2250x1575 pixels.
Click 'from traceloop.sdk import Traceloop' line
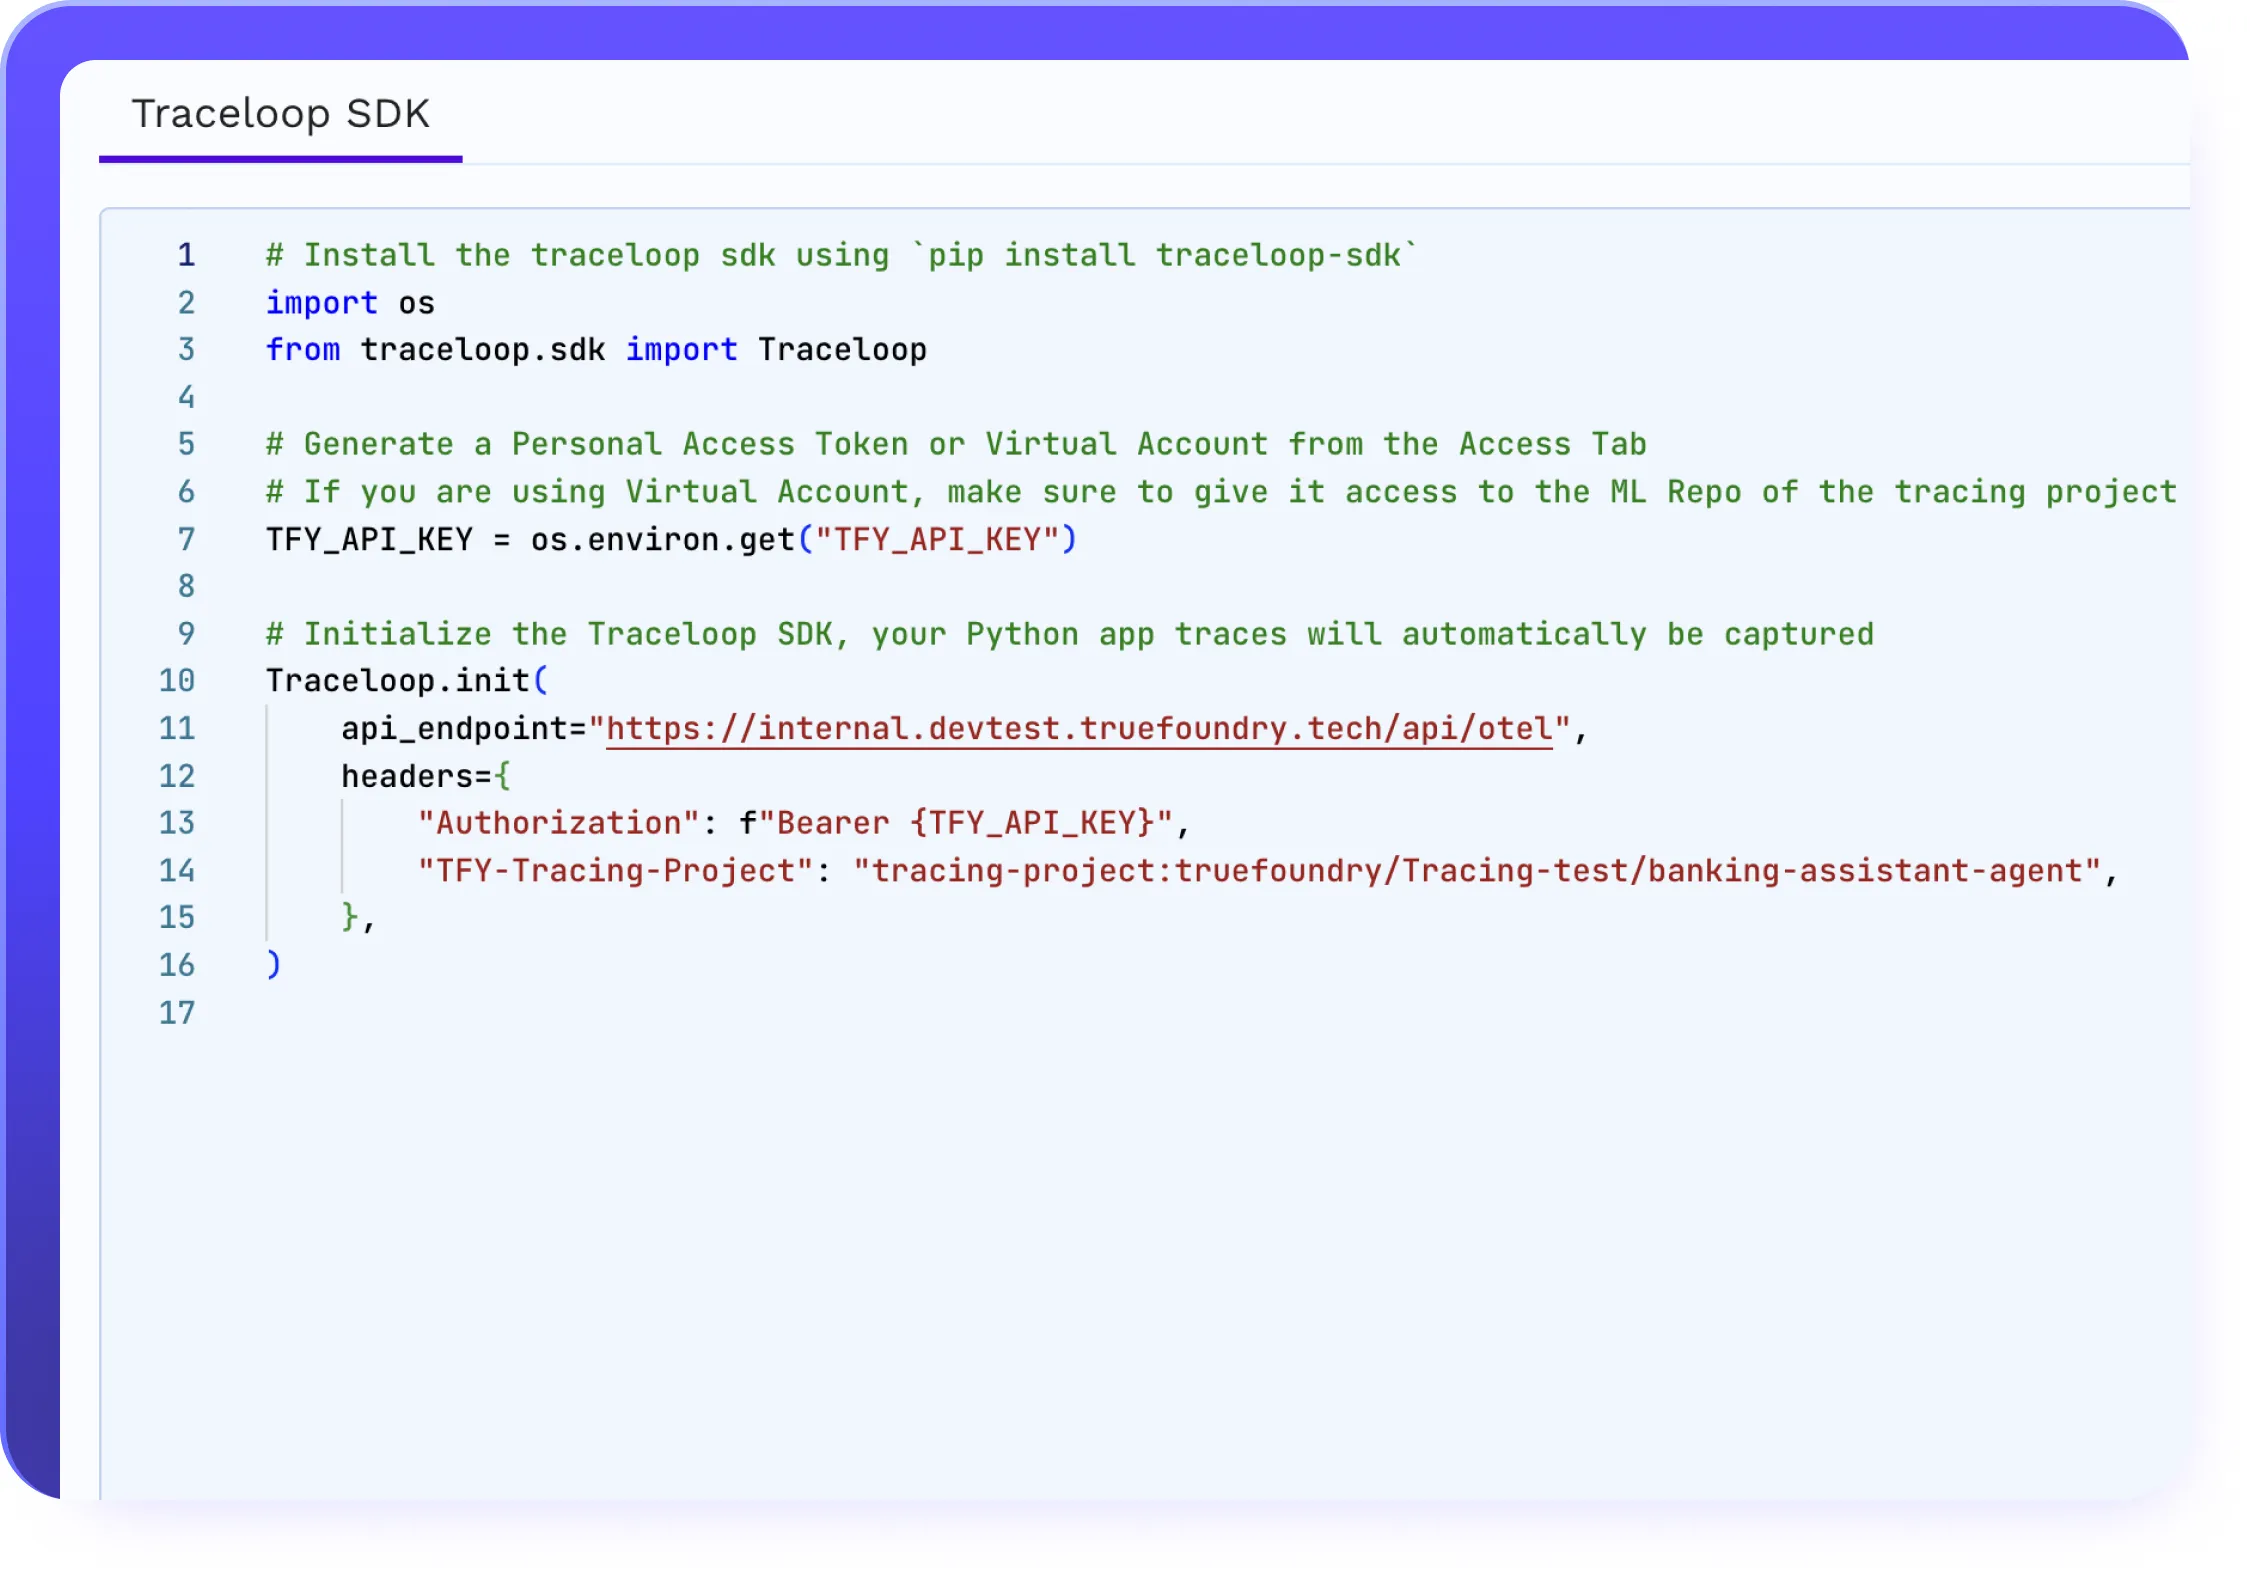click(x=596, y=350)
